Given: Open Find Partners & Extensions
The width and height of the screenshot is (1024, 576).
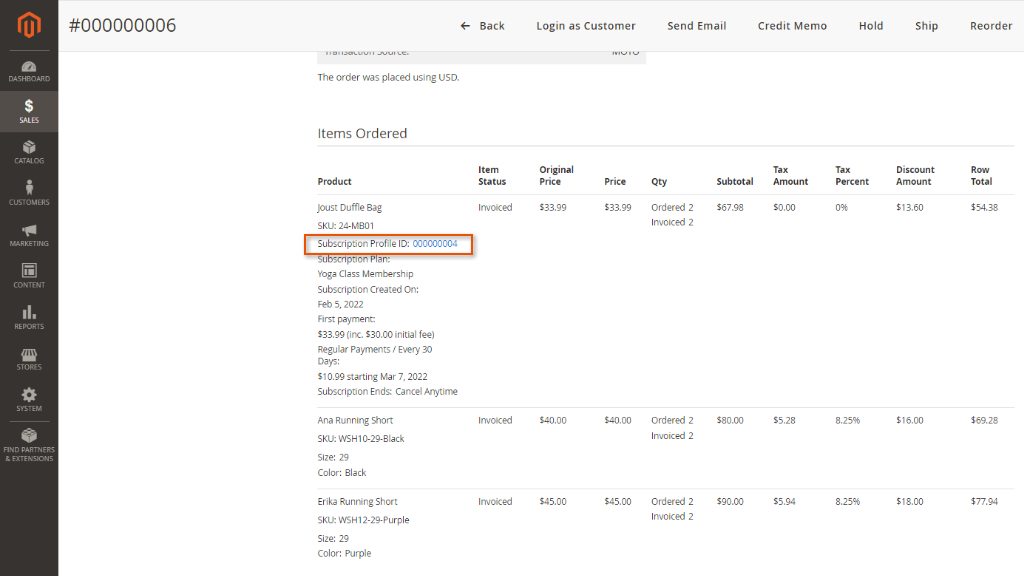Looking at the screenshot, I should coord(29,445).
